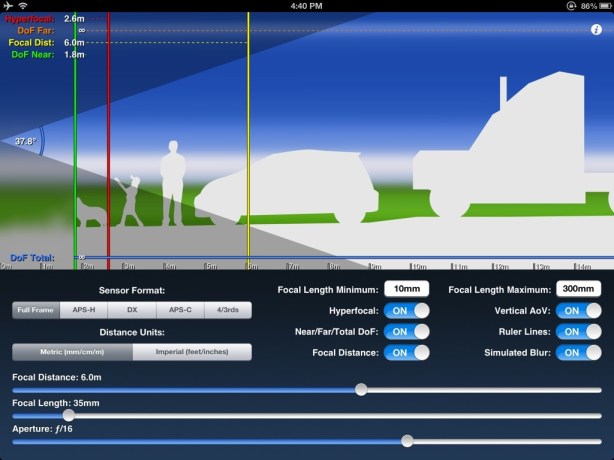Screen dimensions: 614x460
Task: Select the Full Frame sensor option
Action: [35, 310]
